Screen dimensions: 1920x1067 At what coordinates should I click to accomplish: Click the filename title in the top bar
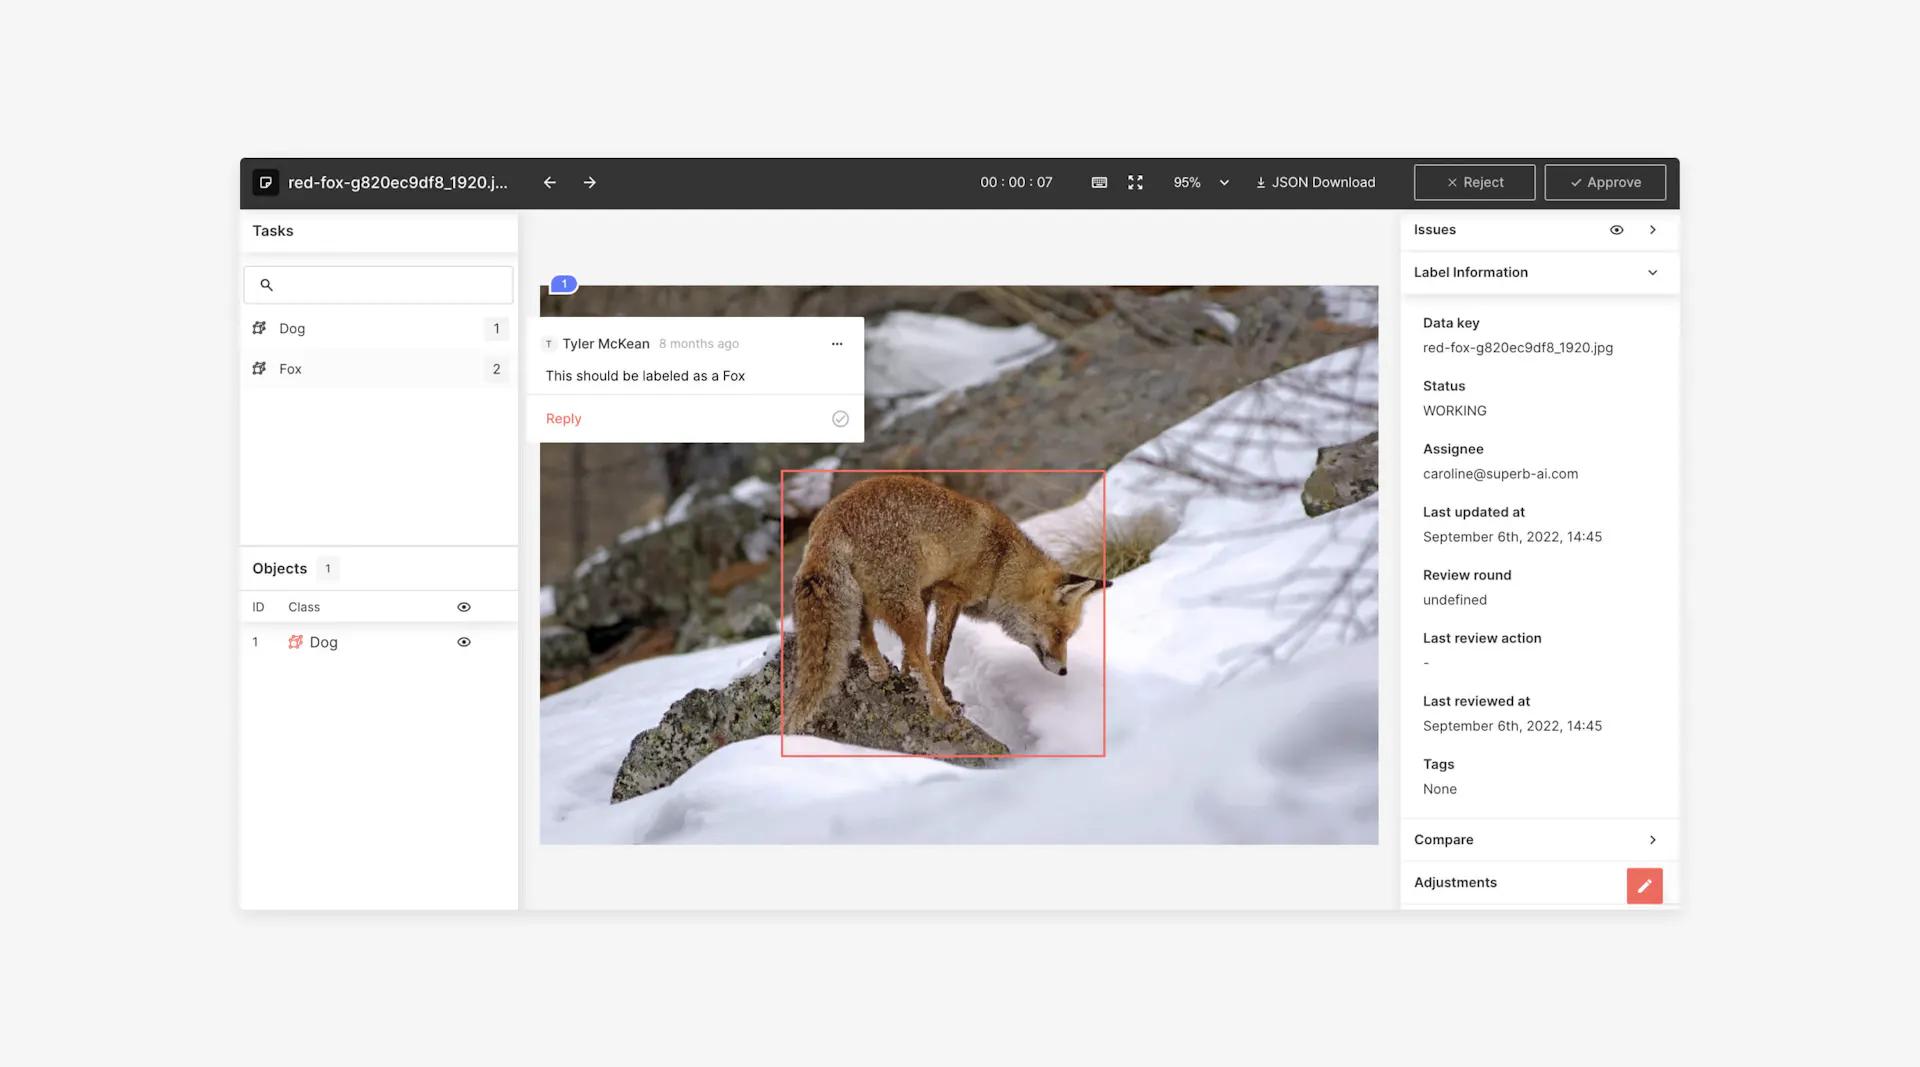[x=397, y=182]
